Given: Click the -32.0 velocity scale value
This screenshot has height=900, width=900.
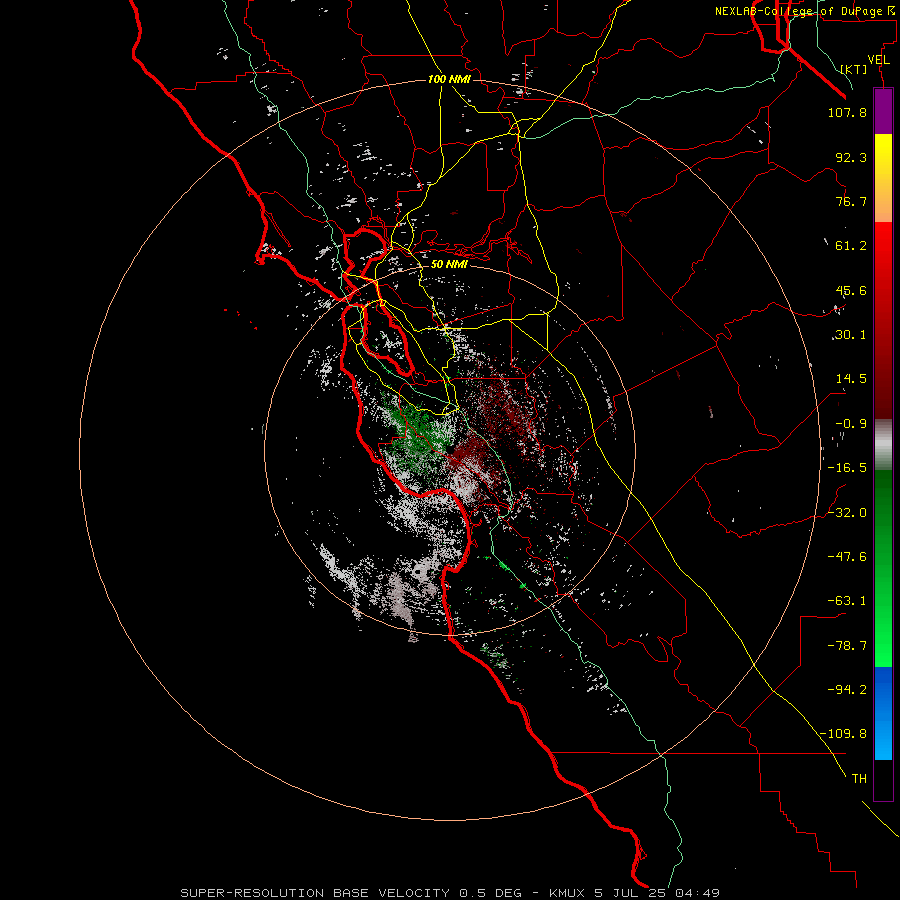Looking at the screenshot, I should pos(847,513).
